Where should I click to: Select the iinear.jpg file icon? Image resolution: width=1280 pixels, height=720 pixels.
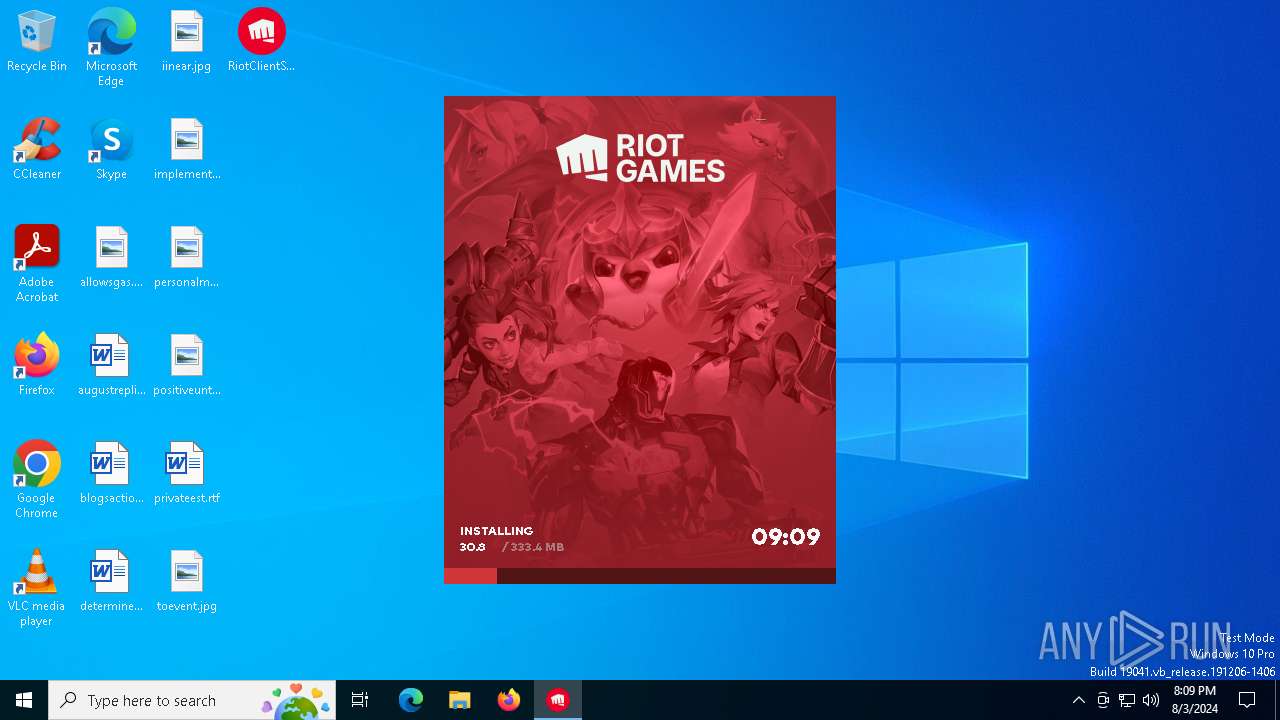186,42
